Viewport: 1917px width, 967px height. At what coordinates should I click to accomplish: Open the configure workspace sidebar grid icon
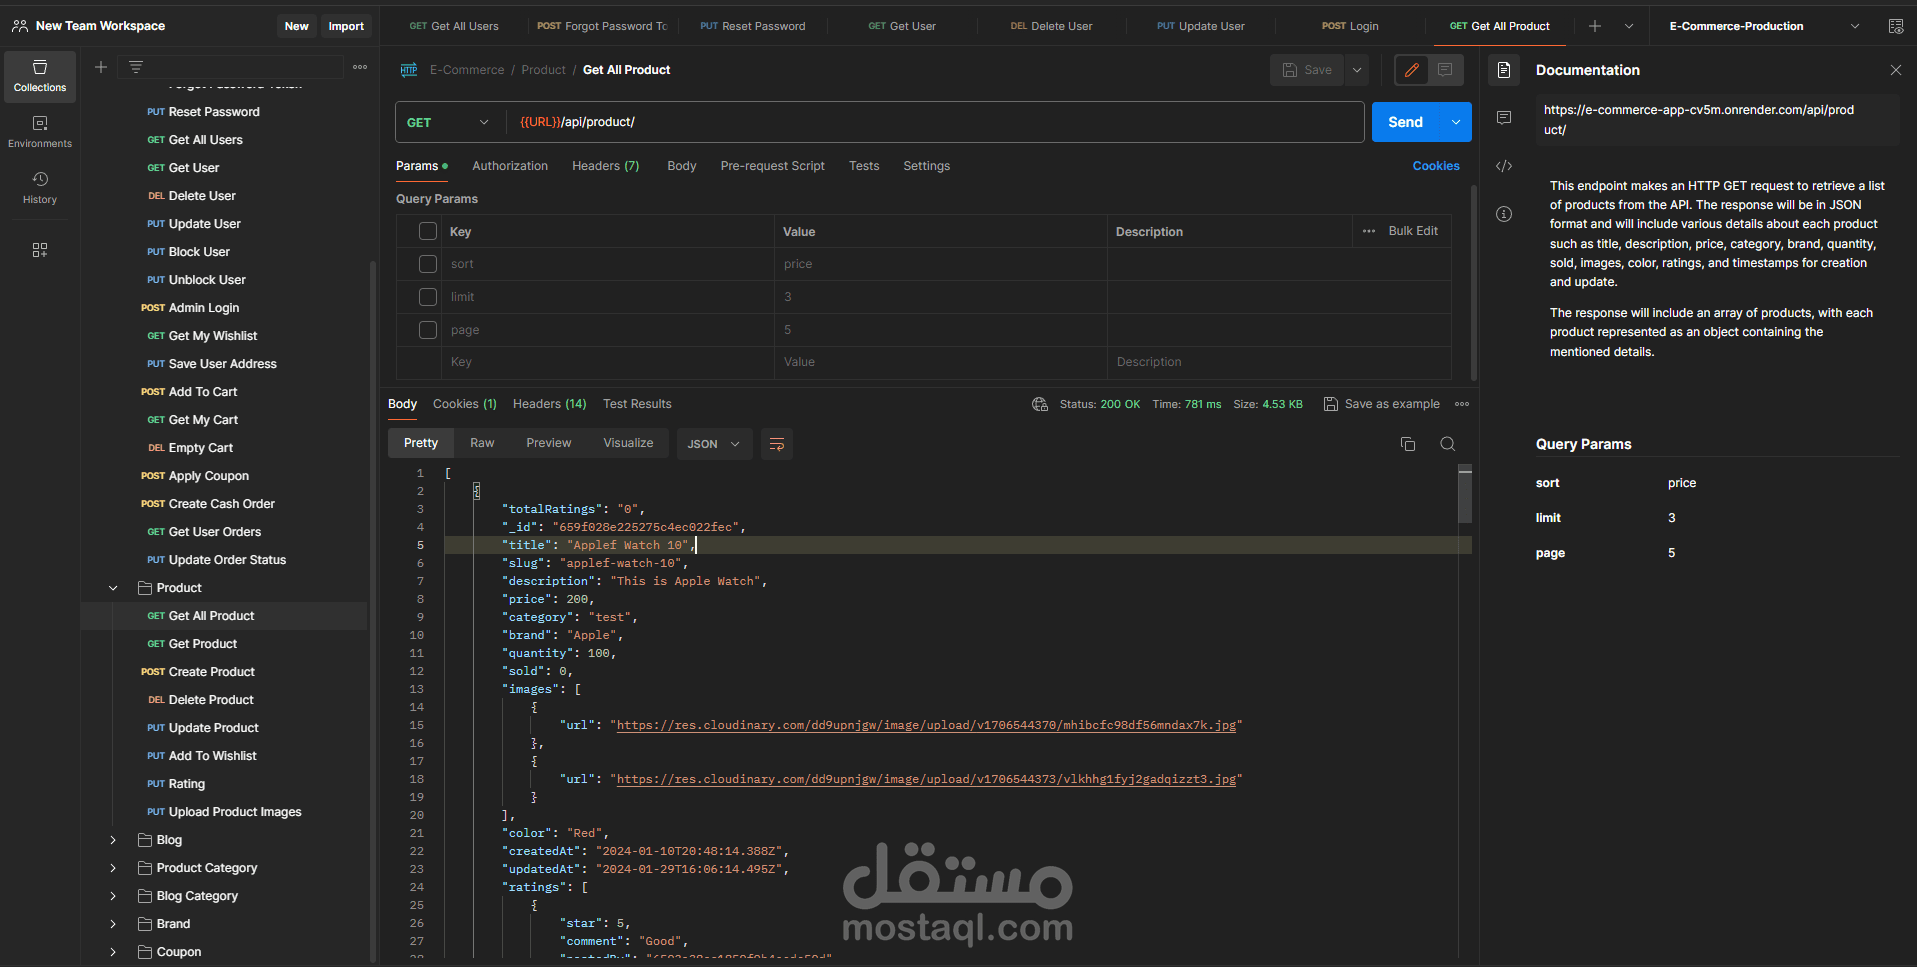[40, 250]
